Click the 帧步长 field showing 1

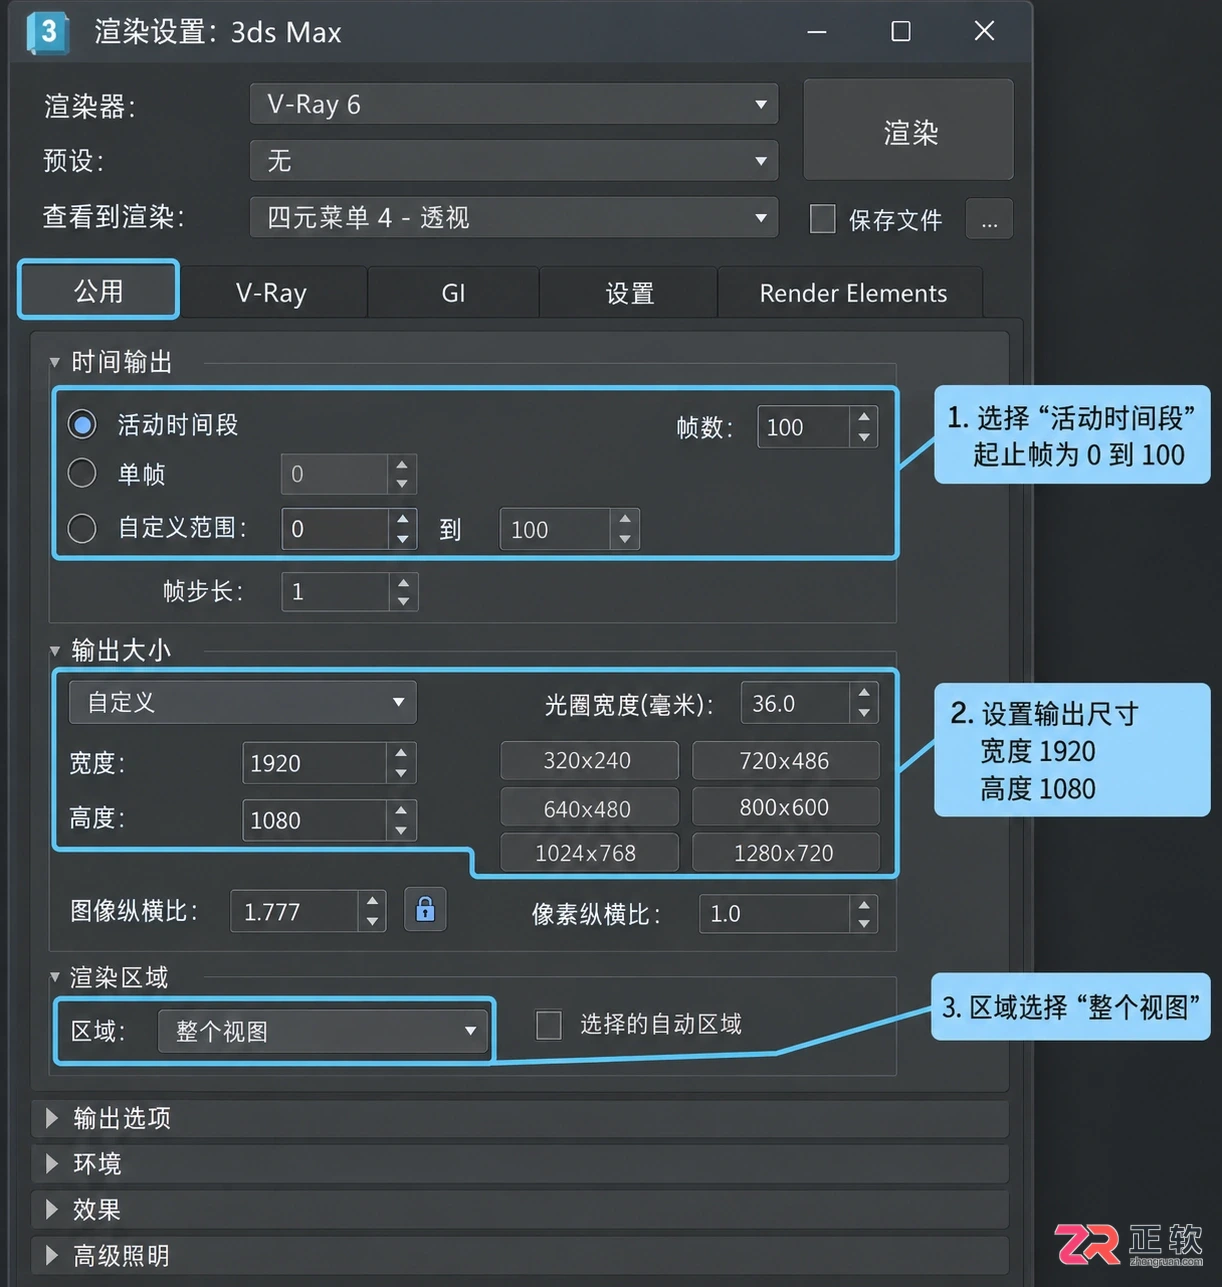pos(334,591)
